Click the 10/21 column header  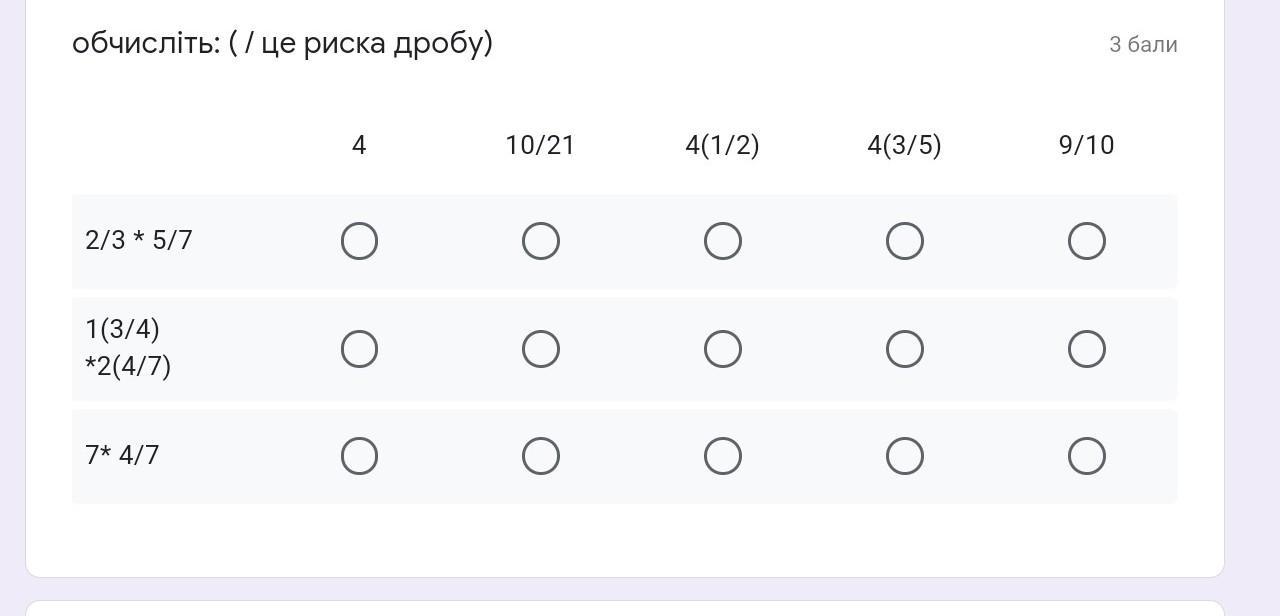tap(541, 145)
